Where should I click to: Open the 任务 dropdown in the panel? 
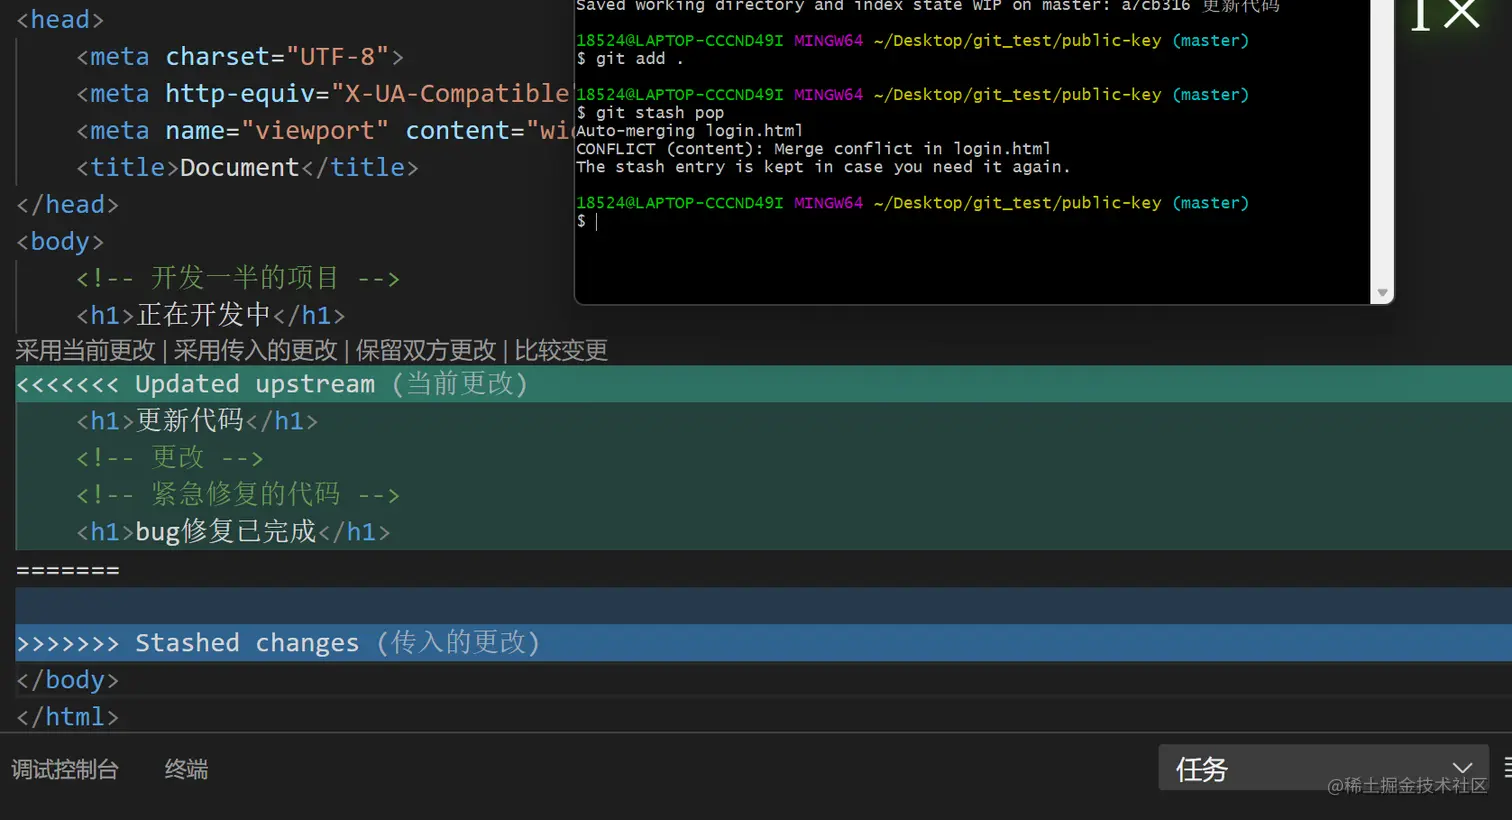point(1323,768)
